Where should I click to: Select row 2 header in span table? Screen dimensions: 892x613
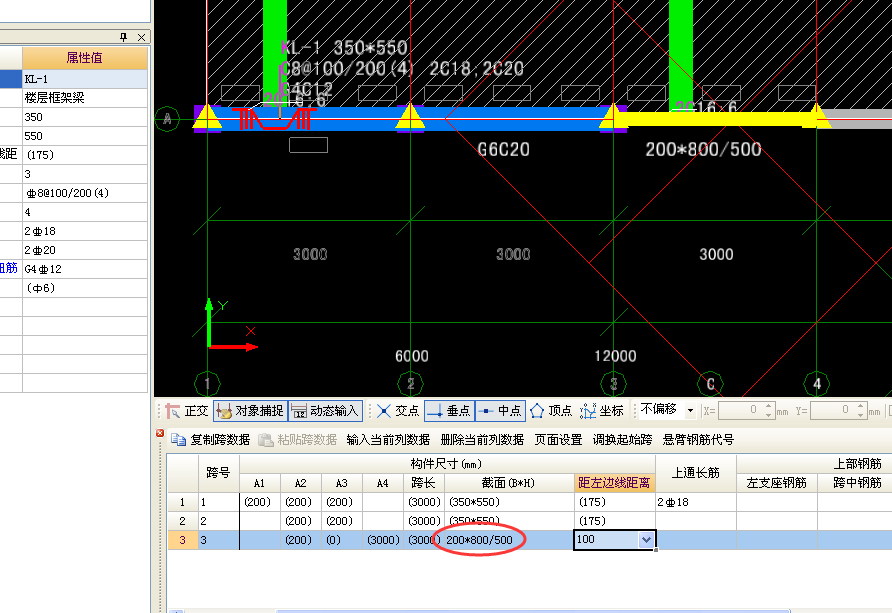pyautogui.click(x=183, y=521)
